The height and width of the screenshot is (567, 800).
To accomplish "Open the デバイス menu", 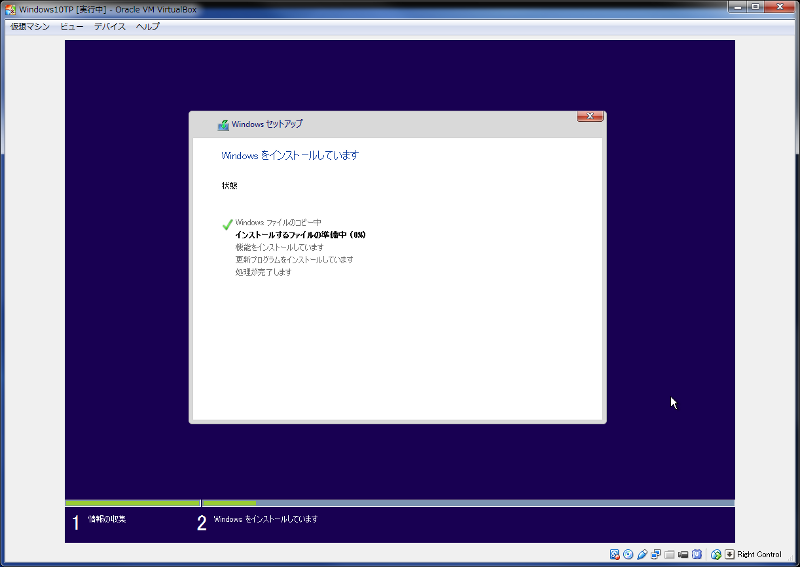I will (110, 27).
